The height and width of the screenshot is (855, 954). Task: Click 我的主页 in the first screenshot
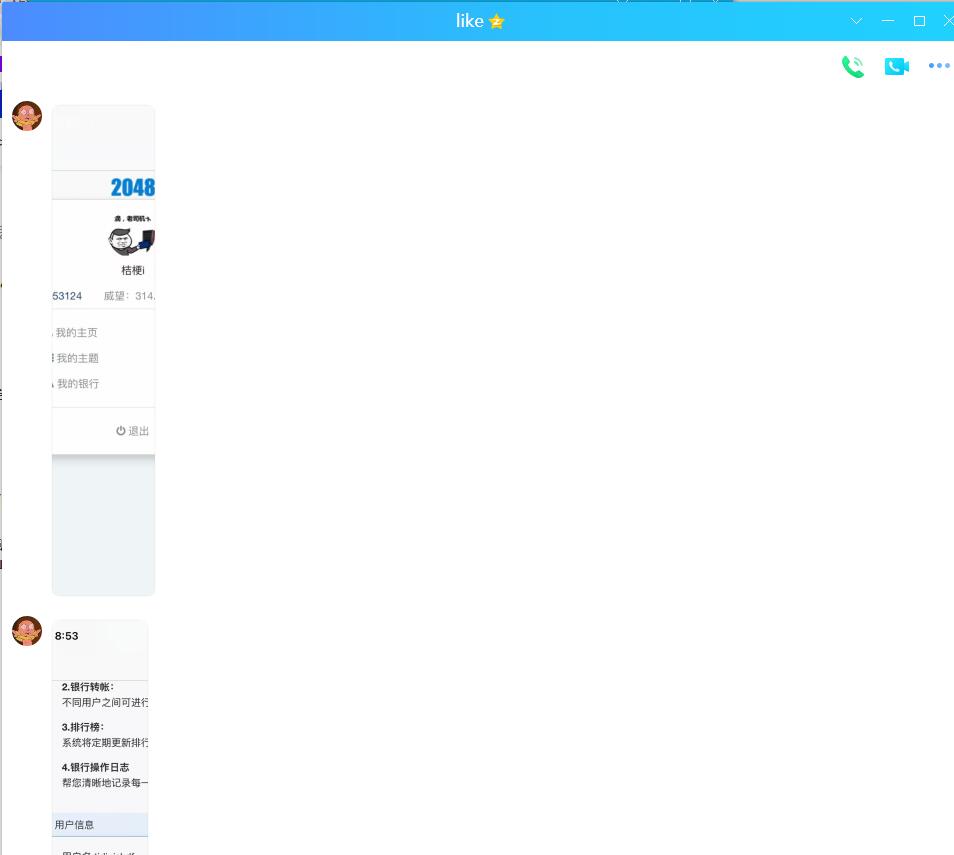[77, 333]
